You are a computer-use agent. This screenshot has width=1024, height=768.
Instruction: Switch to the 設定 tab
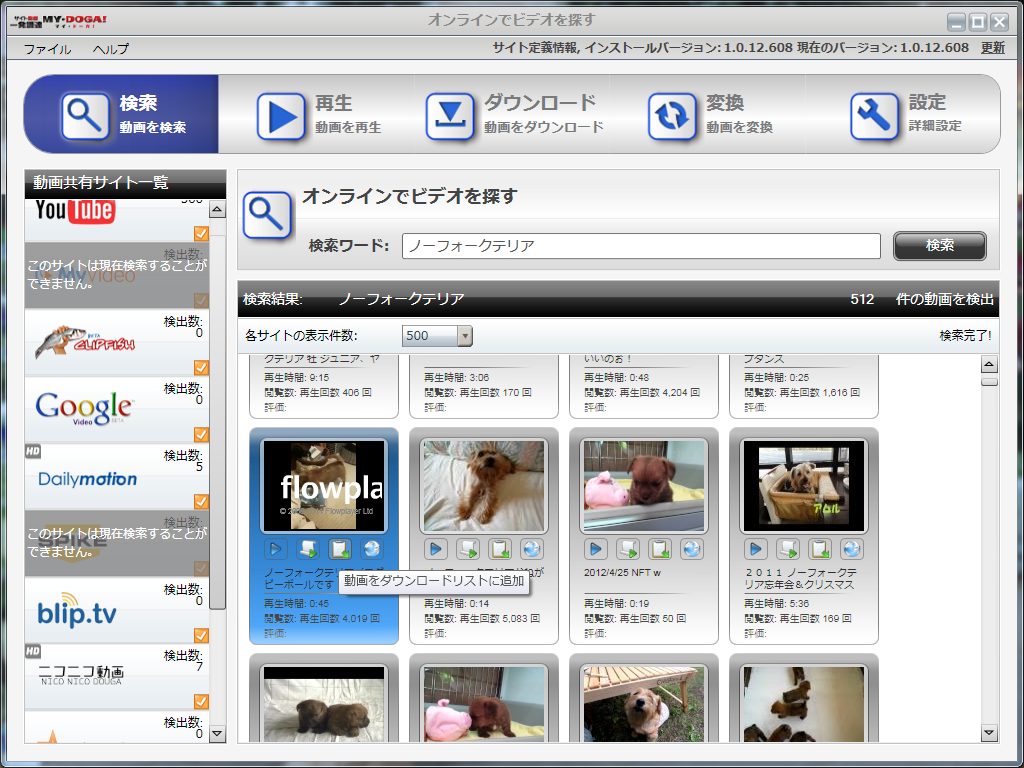pyautogui.click(x=903, y=114)
